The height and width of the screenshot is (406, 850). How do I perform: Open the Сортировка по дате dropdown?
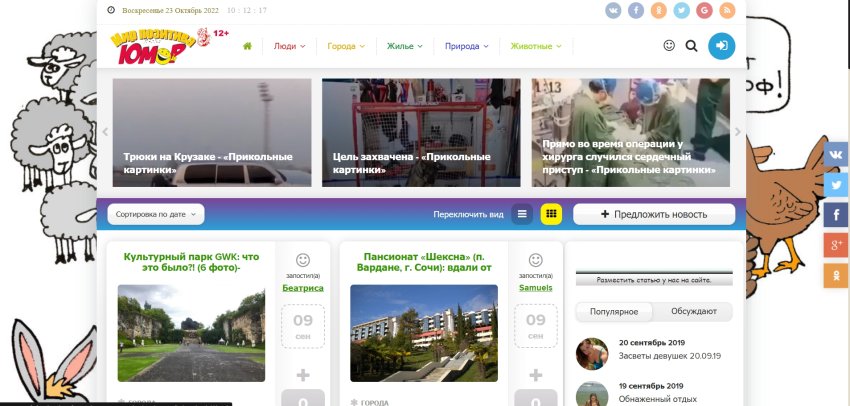point(156,214)
